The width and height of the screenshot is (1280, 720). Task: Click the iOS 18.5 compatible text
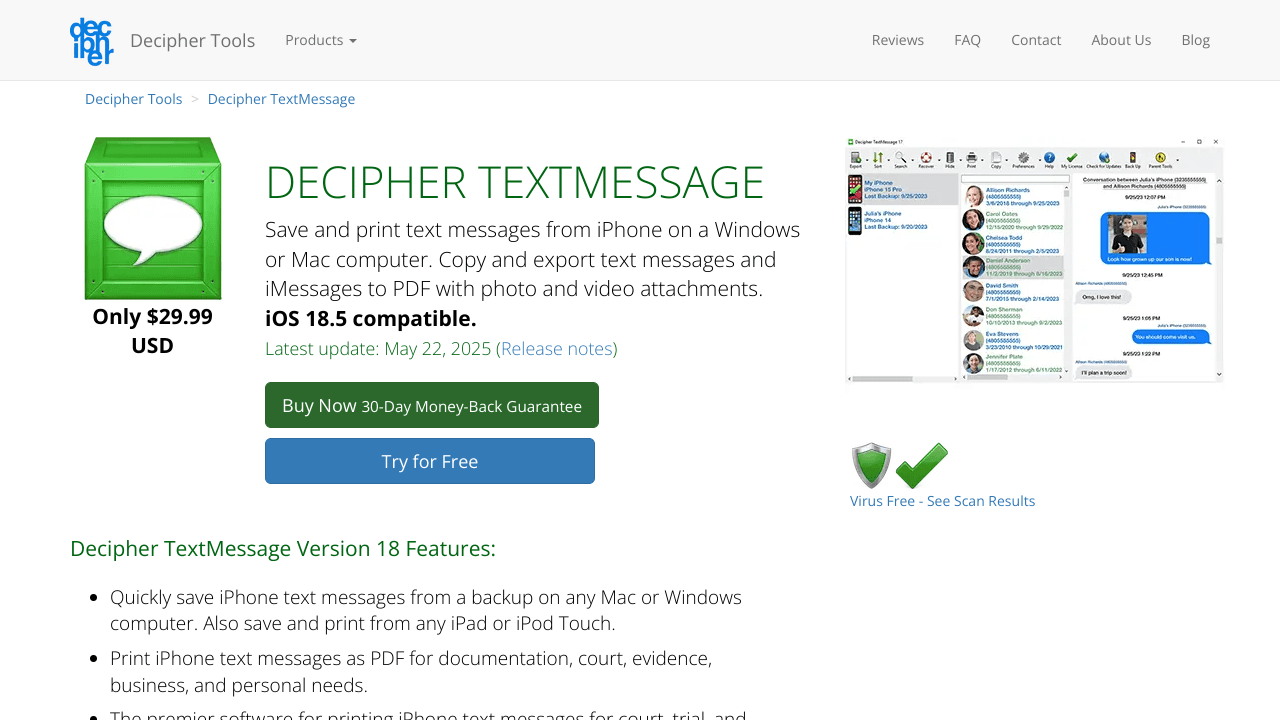pos(371,318)
